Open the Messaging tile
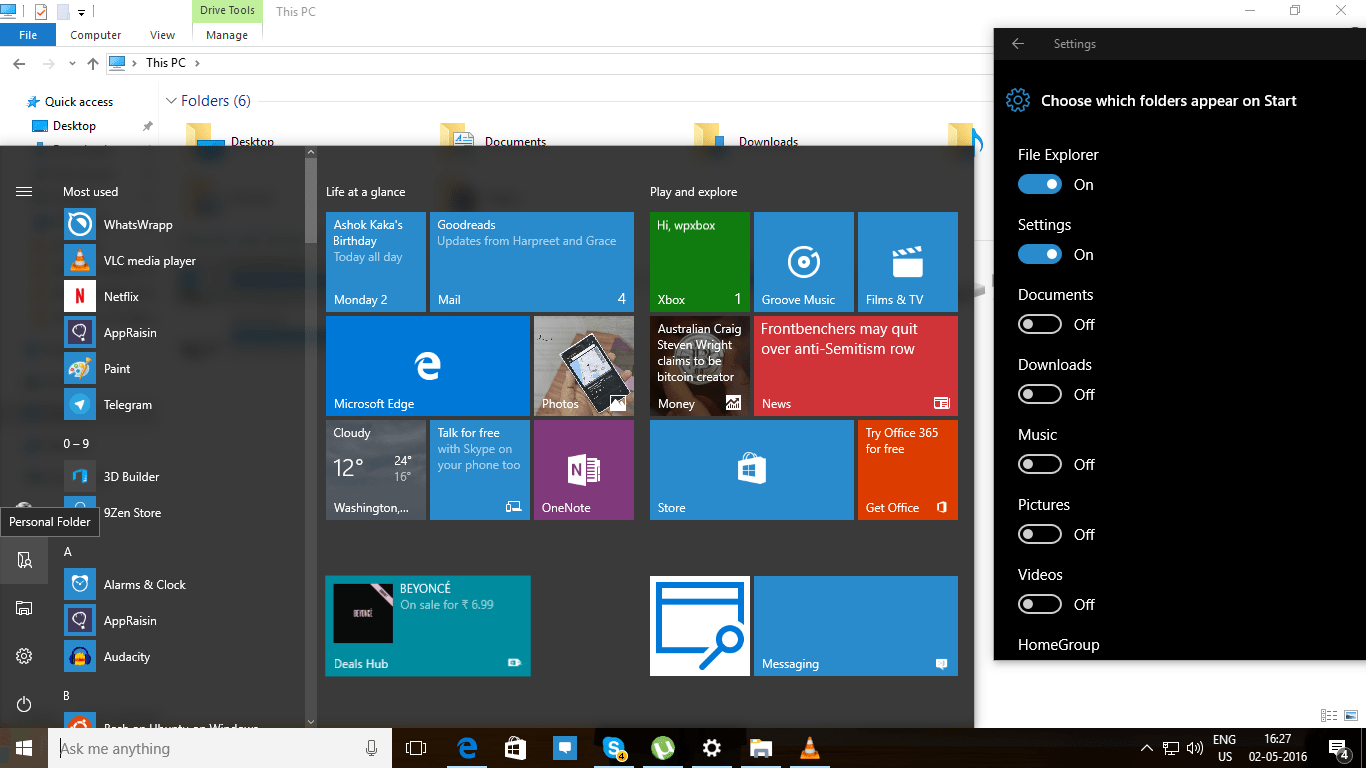 [x=856, y=626]
